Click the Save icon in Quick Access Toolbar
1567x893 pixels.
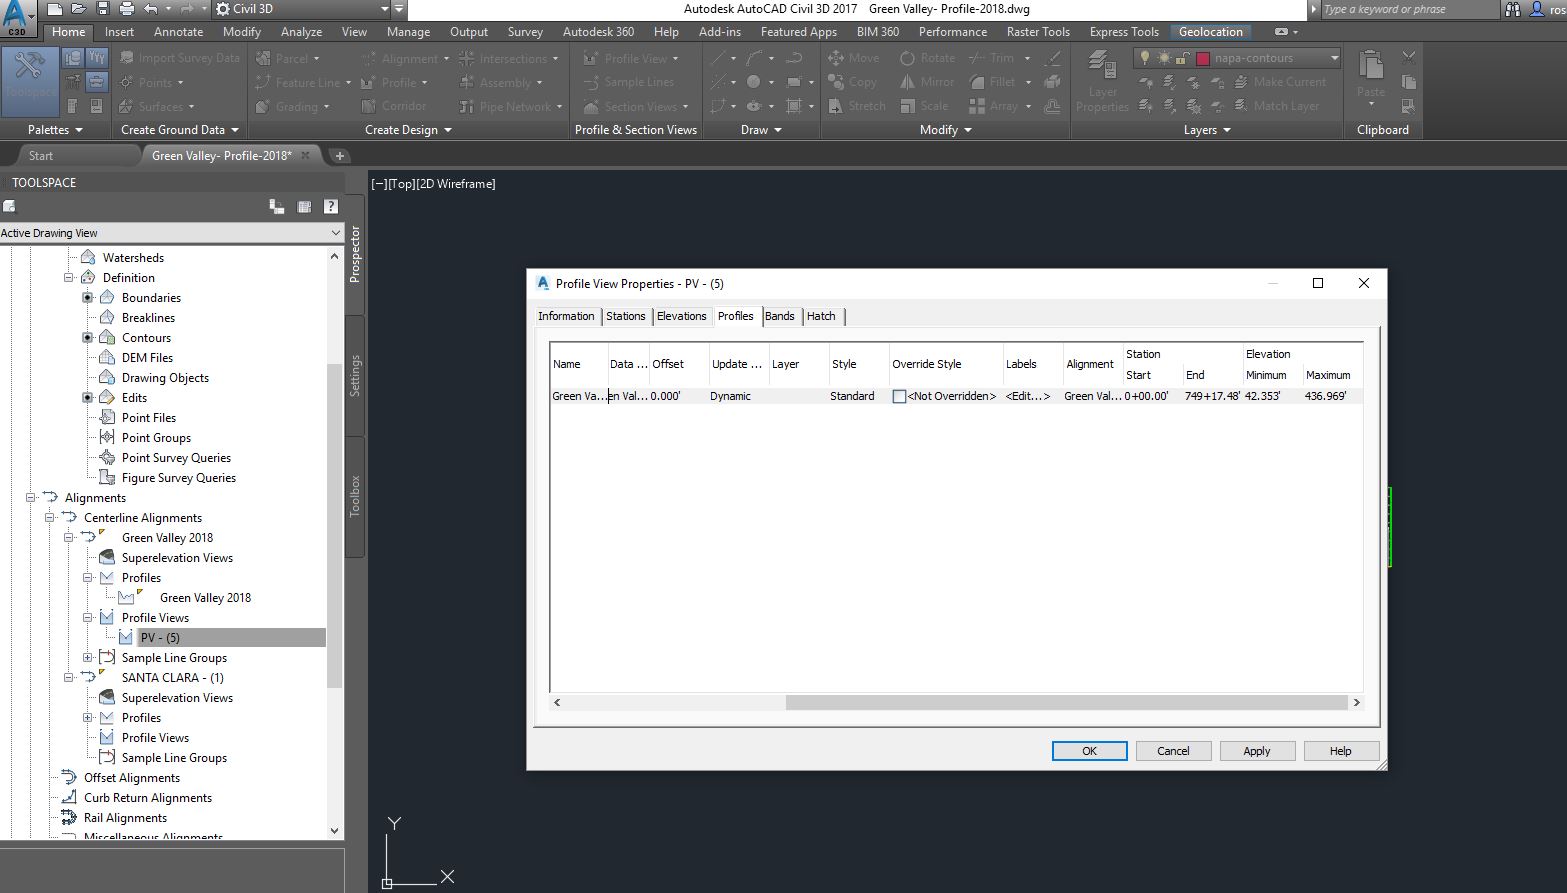(x=103, y=8)
